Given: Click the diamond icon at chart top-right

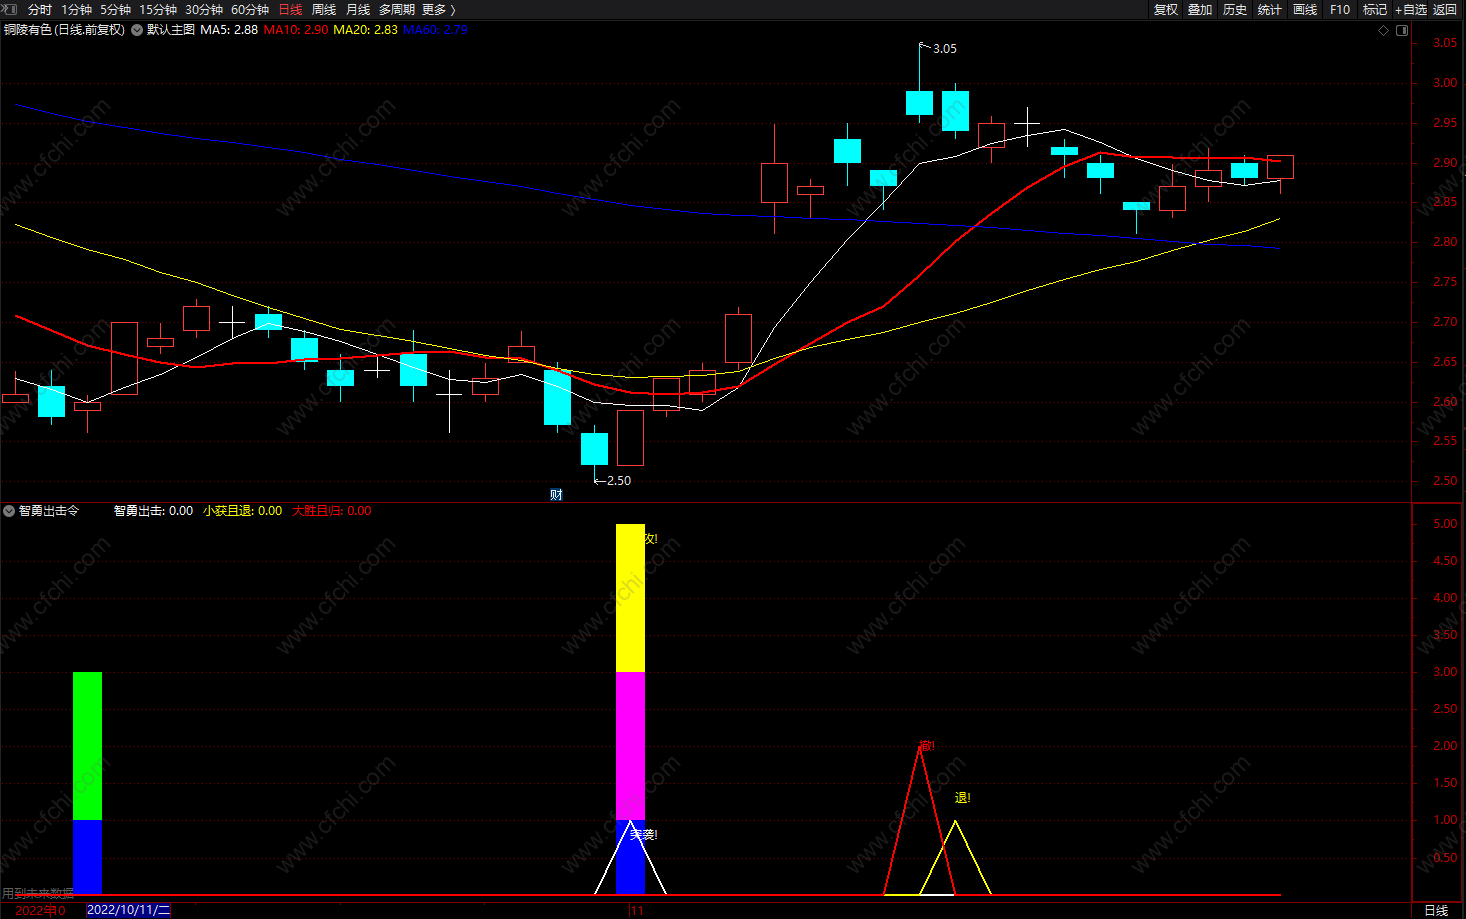Looking at the screenshot, I should [x=1384, y=30].
